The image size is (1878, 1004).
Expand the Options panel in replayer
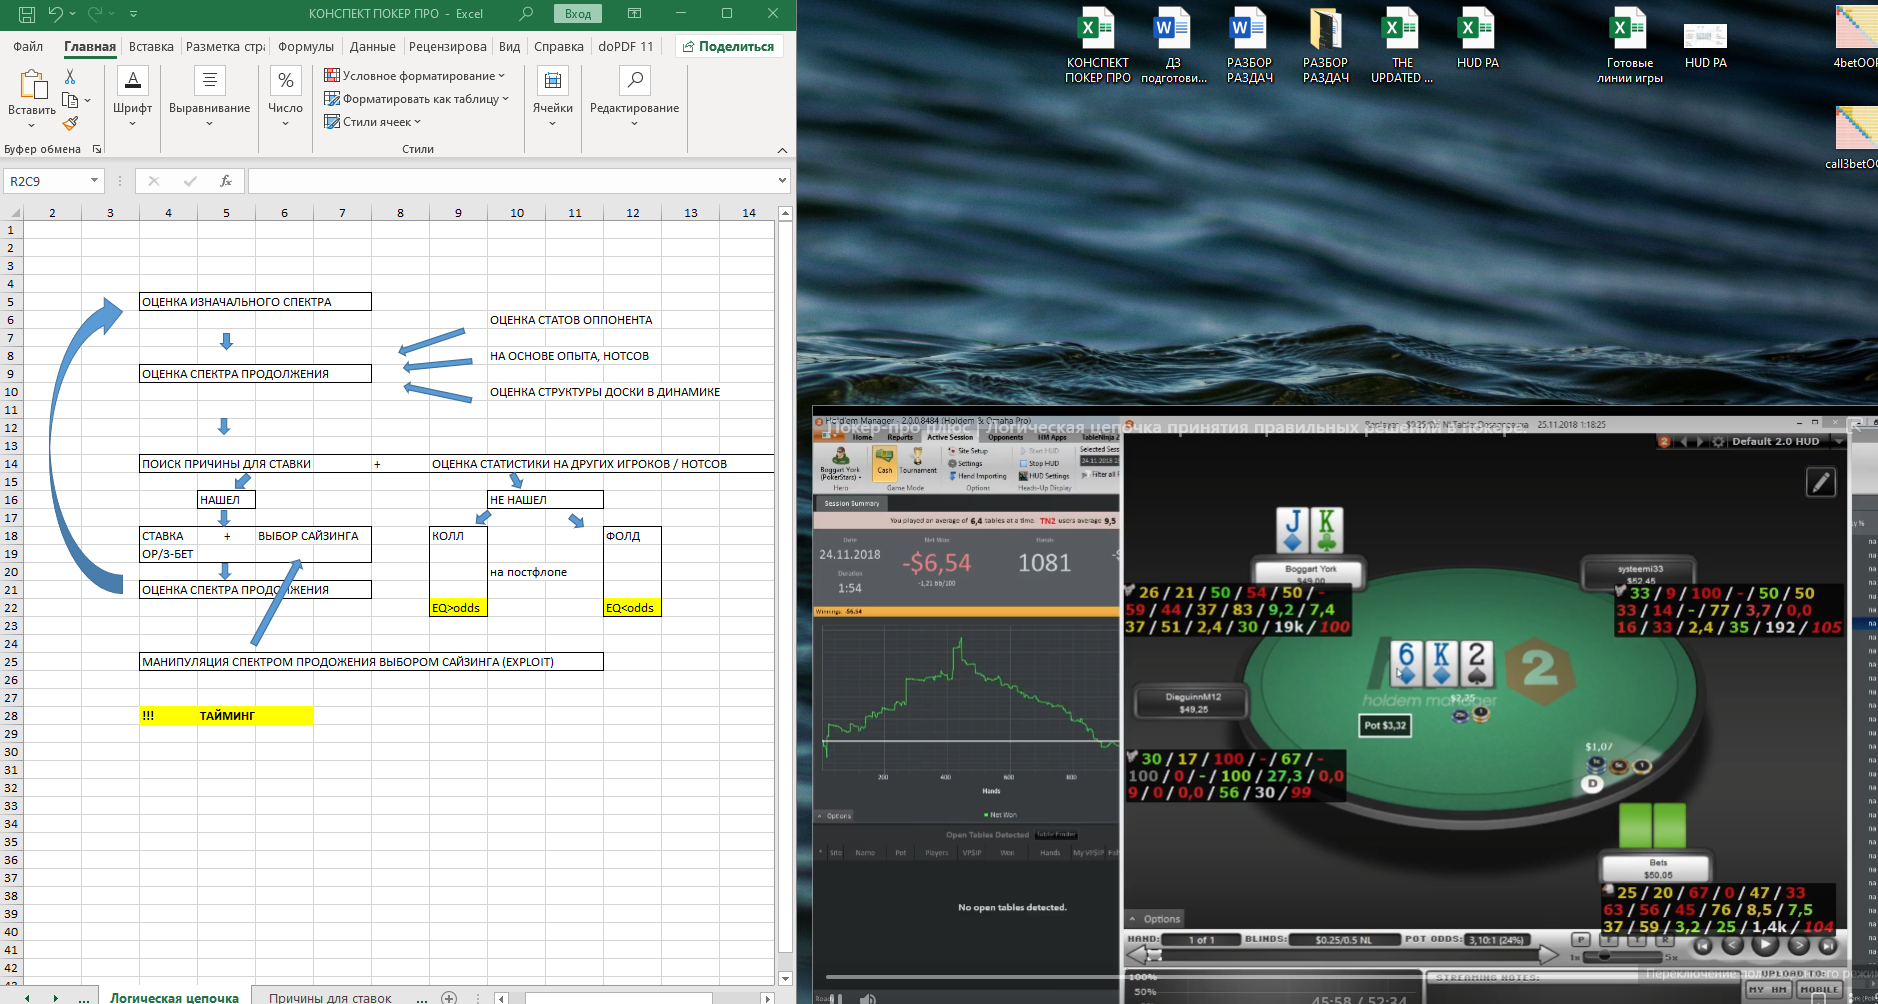coord(1154,919)
